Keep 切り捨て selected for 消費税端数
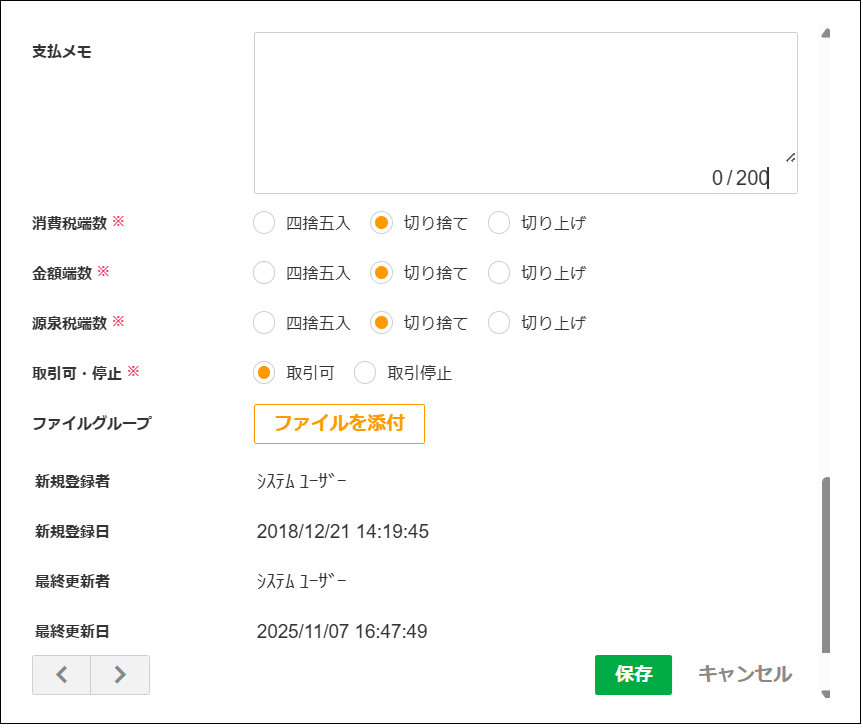Viewport: 863px width, 728px height. (x=381, y=223)
